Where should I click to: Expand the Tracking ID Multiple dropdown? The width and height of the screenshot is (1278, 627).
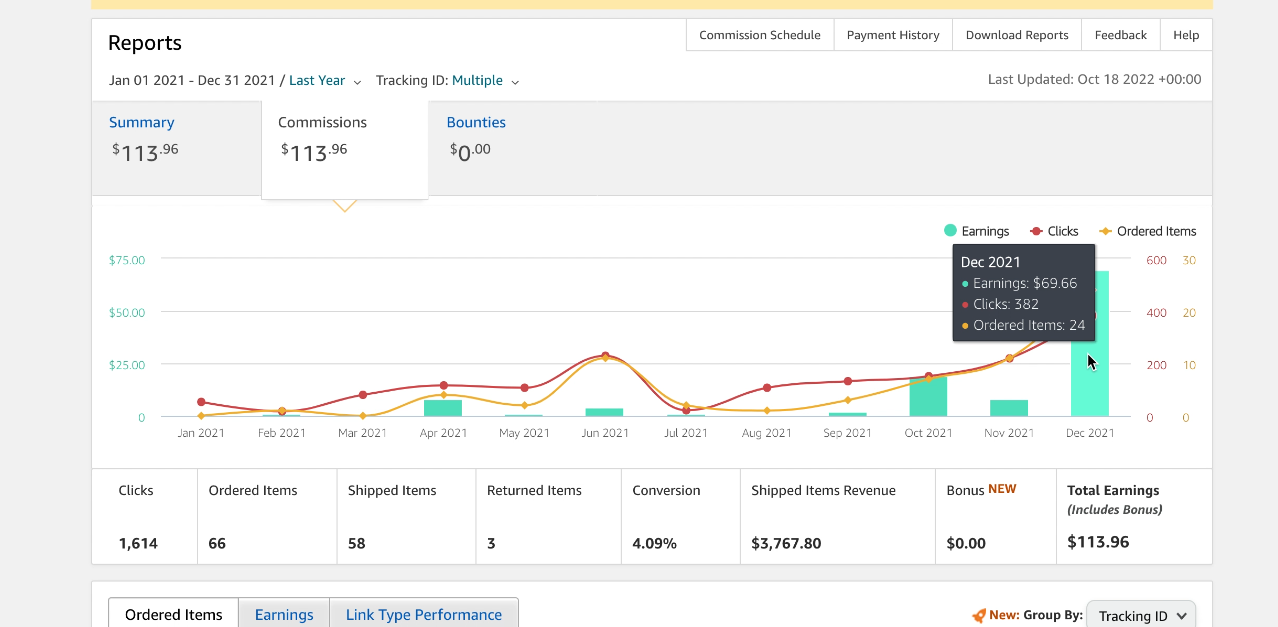coord(485,80)
